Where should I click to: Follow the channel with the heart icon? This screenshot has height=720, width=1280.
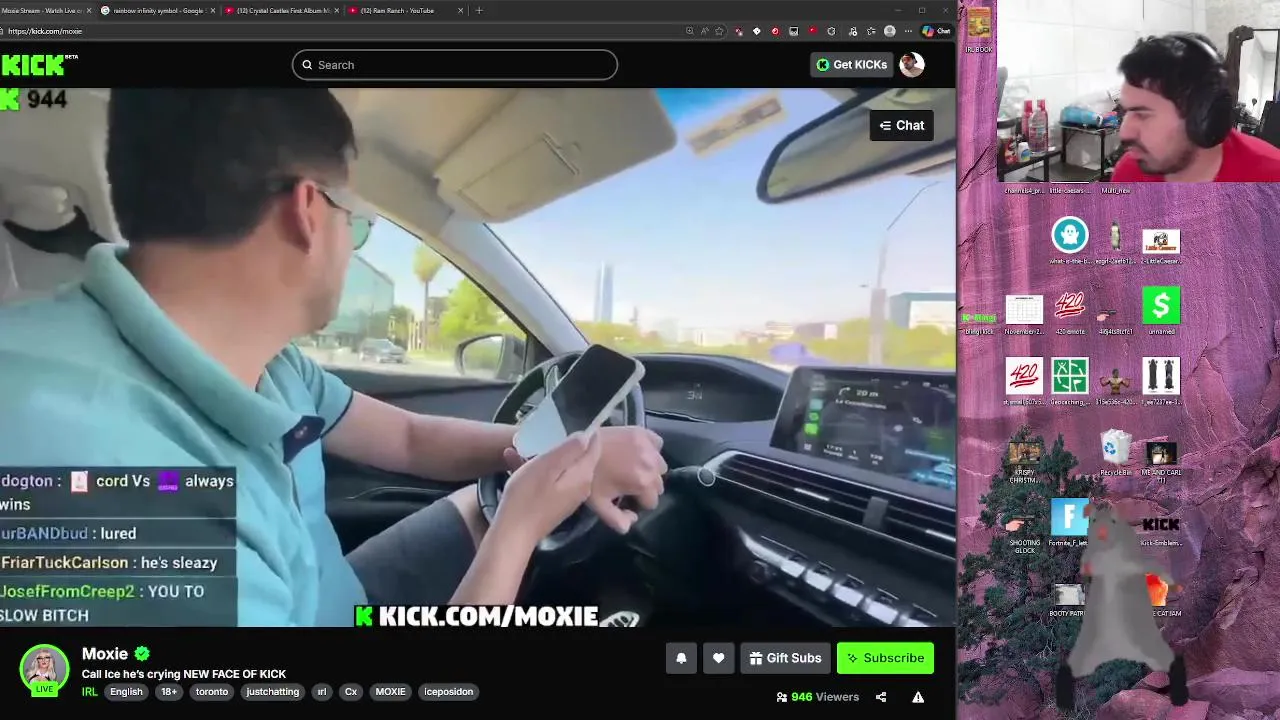tap(718, 658)
